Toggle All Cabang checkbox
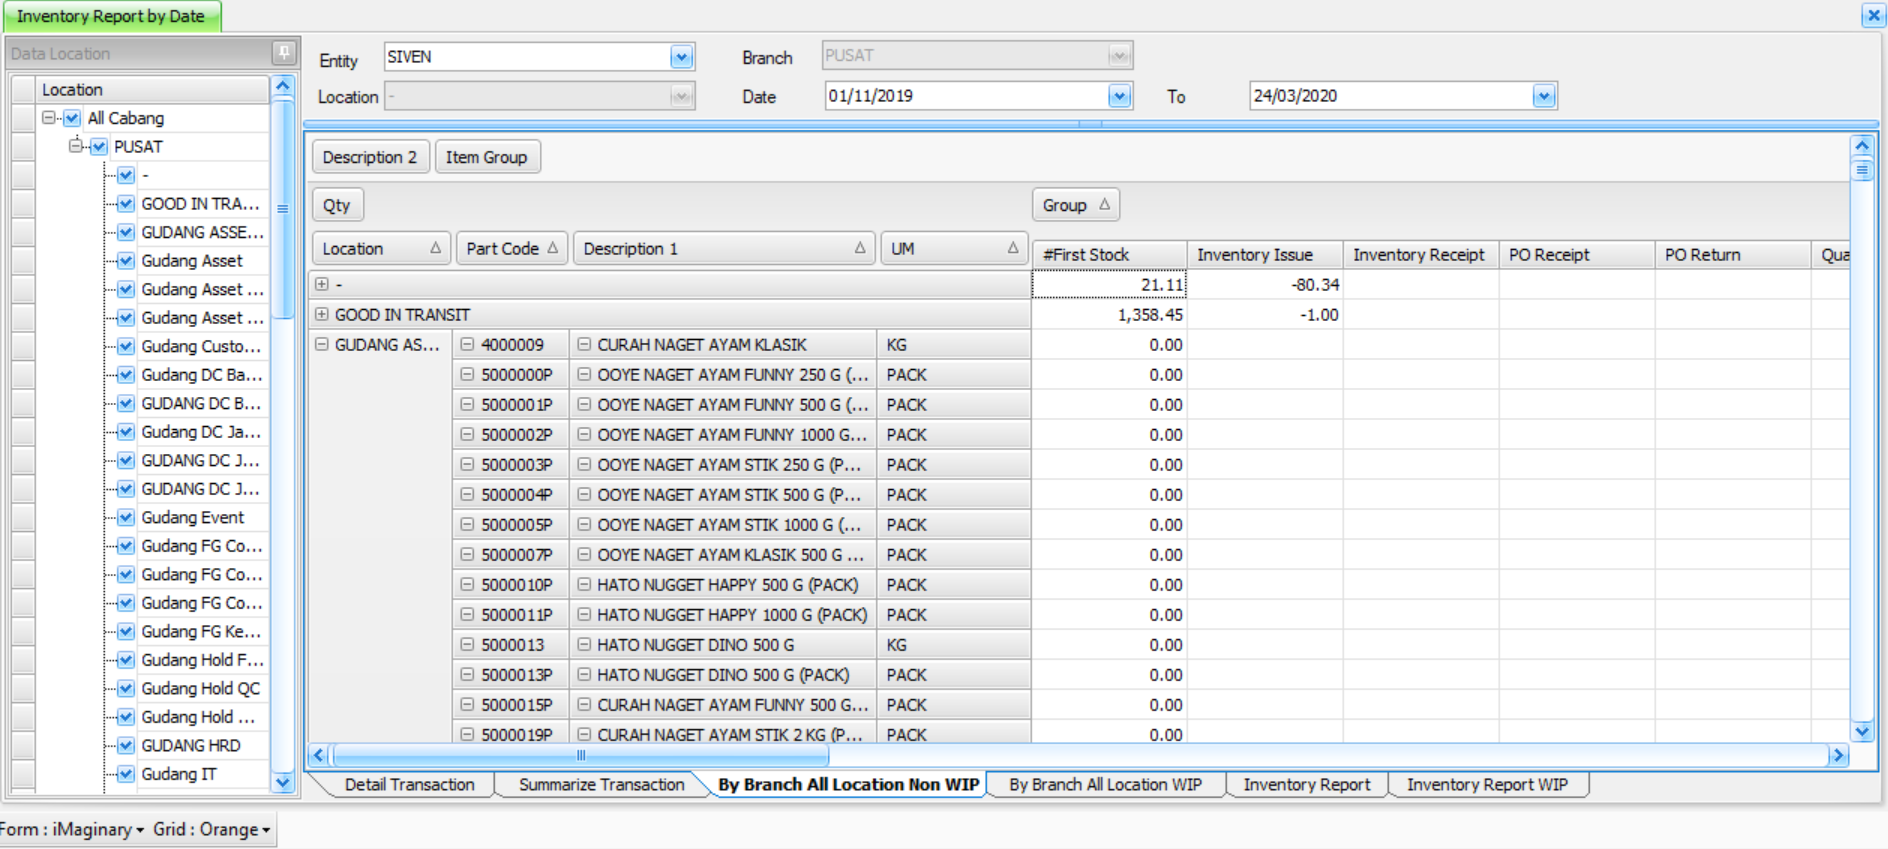1888x849 pixels. 72,118
